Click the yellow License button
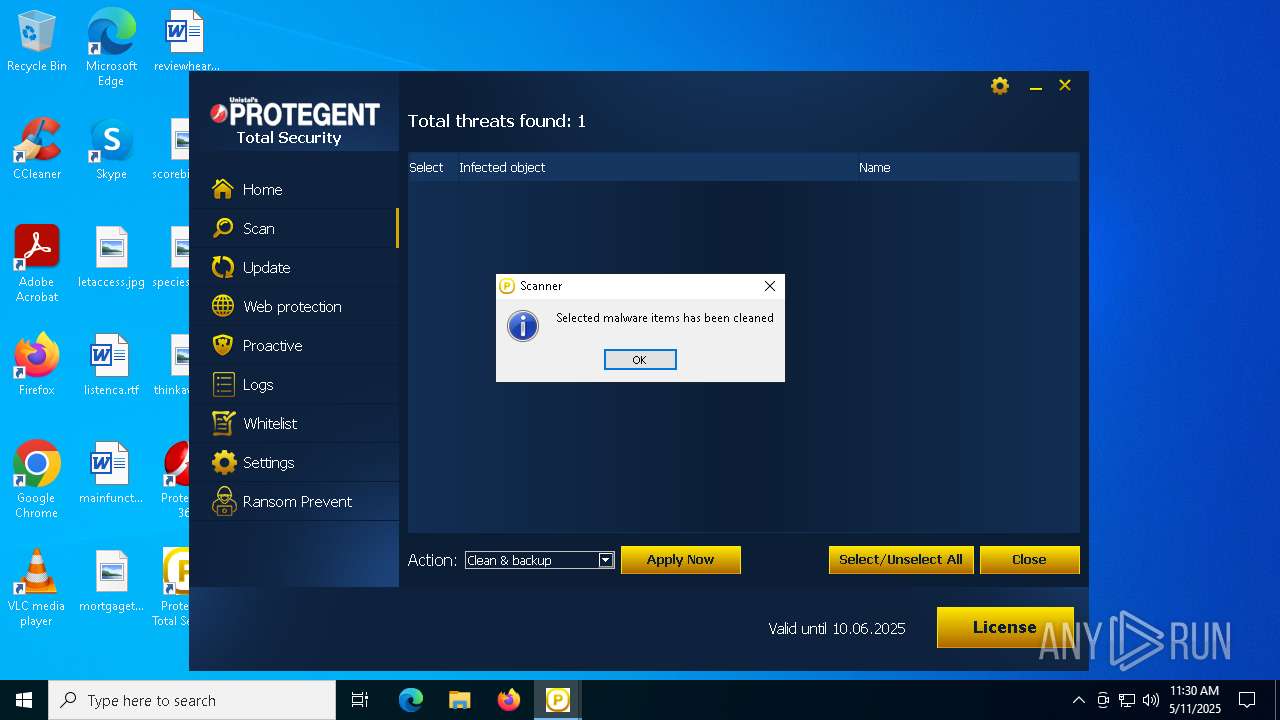The width and height of the screenshot is (1280, 720). pos(1005,627)
